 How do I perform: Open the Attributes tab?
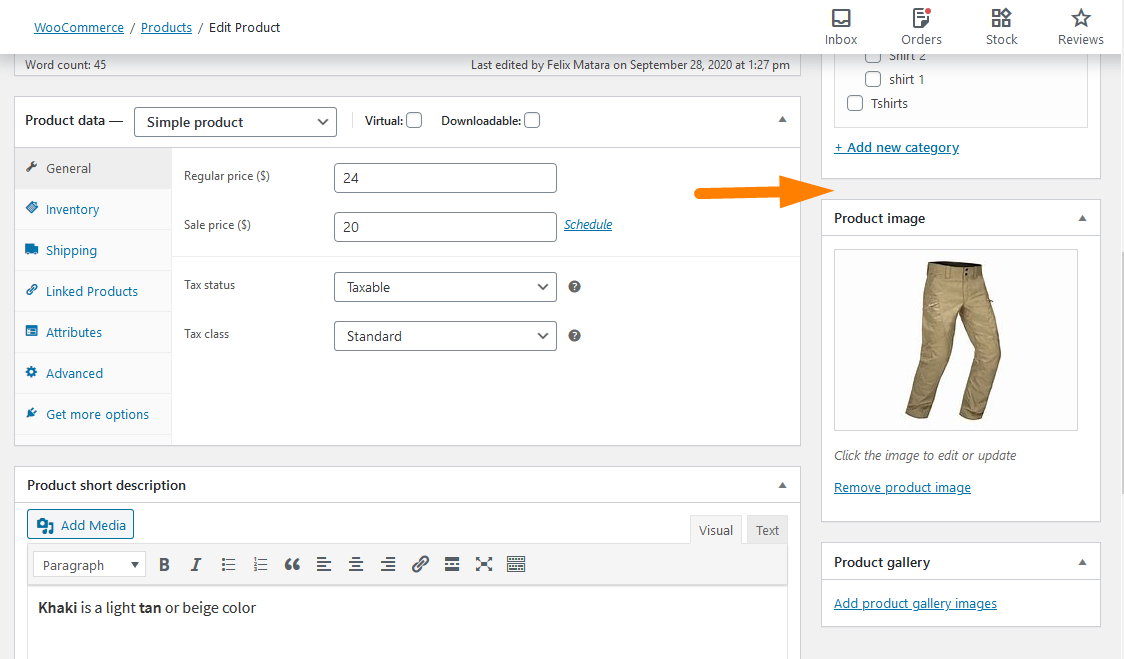point(93,332)
